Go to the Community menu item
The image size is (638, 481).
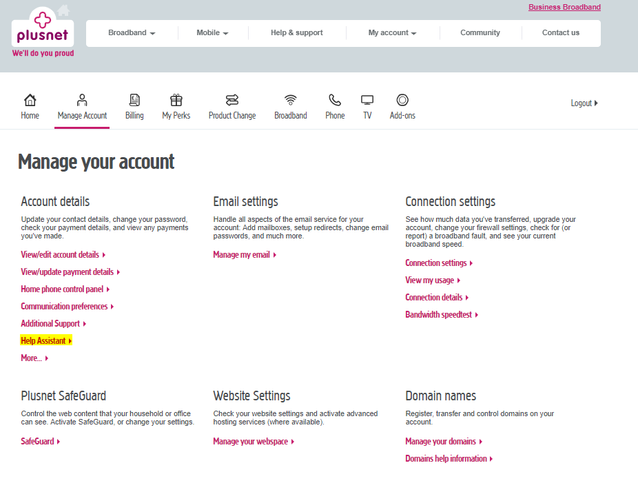click(x=480, y=33)
